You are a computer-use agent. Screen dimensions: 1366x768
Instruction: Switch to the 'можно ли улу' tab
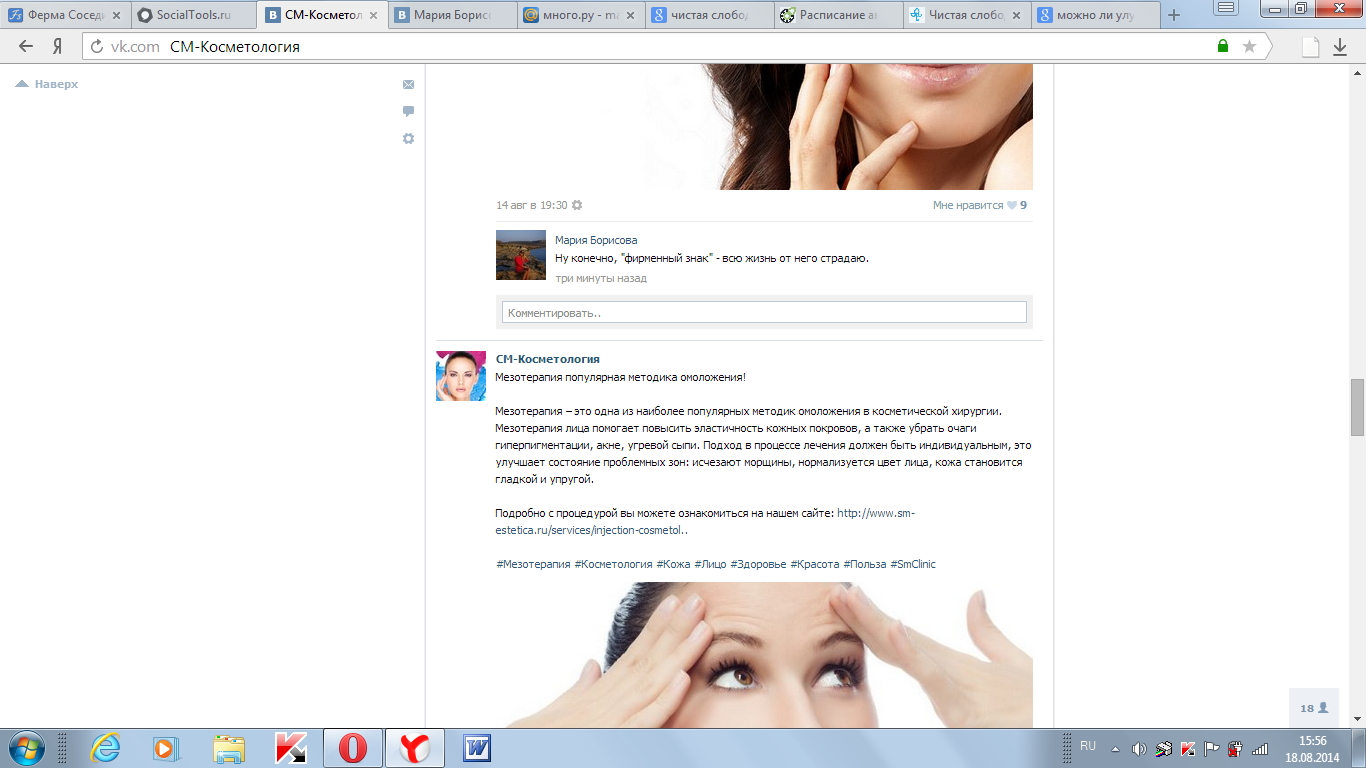click(x=1097, y=15)
